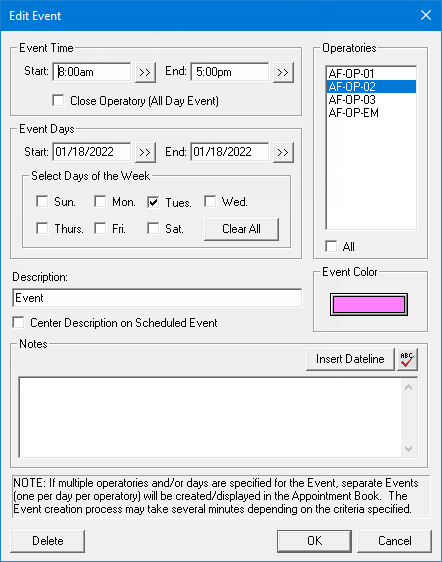Open Event Time end picker arrows
This screenshot has width=442, height=562.
click(283, 72)
